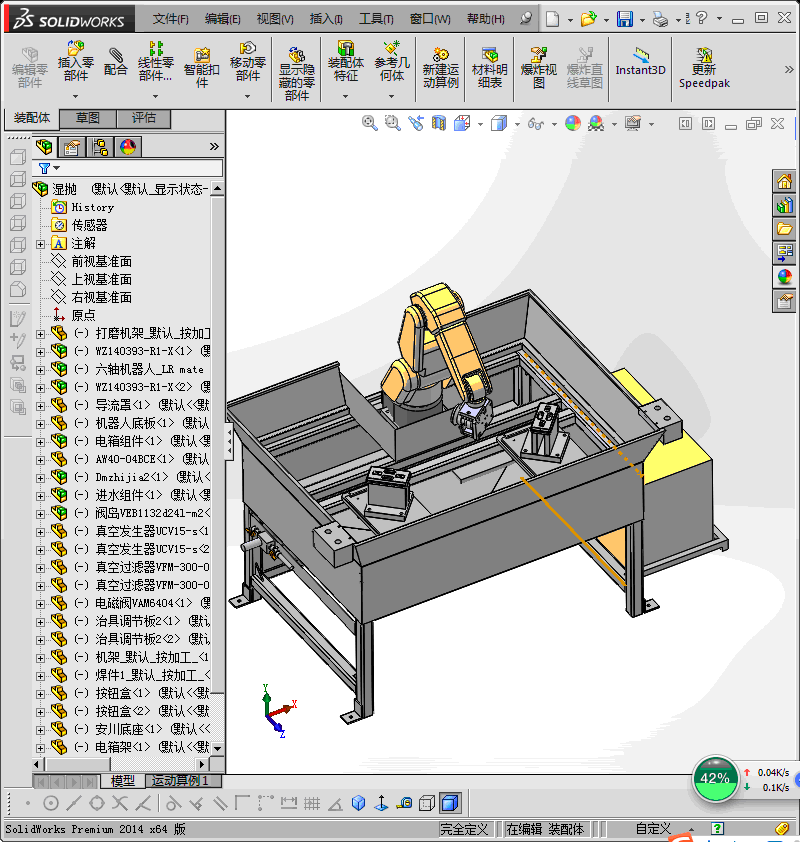Open Reference Geometry tool
The width and height of the screenshot is (800, 842).
(391, 62)
